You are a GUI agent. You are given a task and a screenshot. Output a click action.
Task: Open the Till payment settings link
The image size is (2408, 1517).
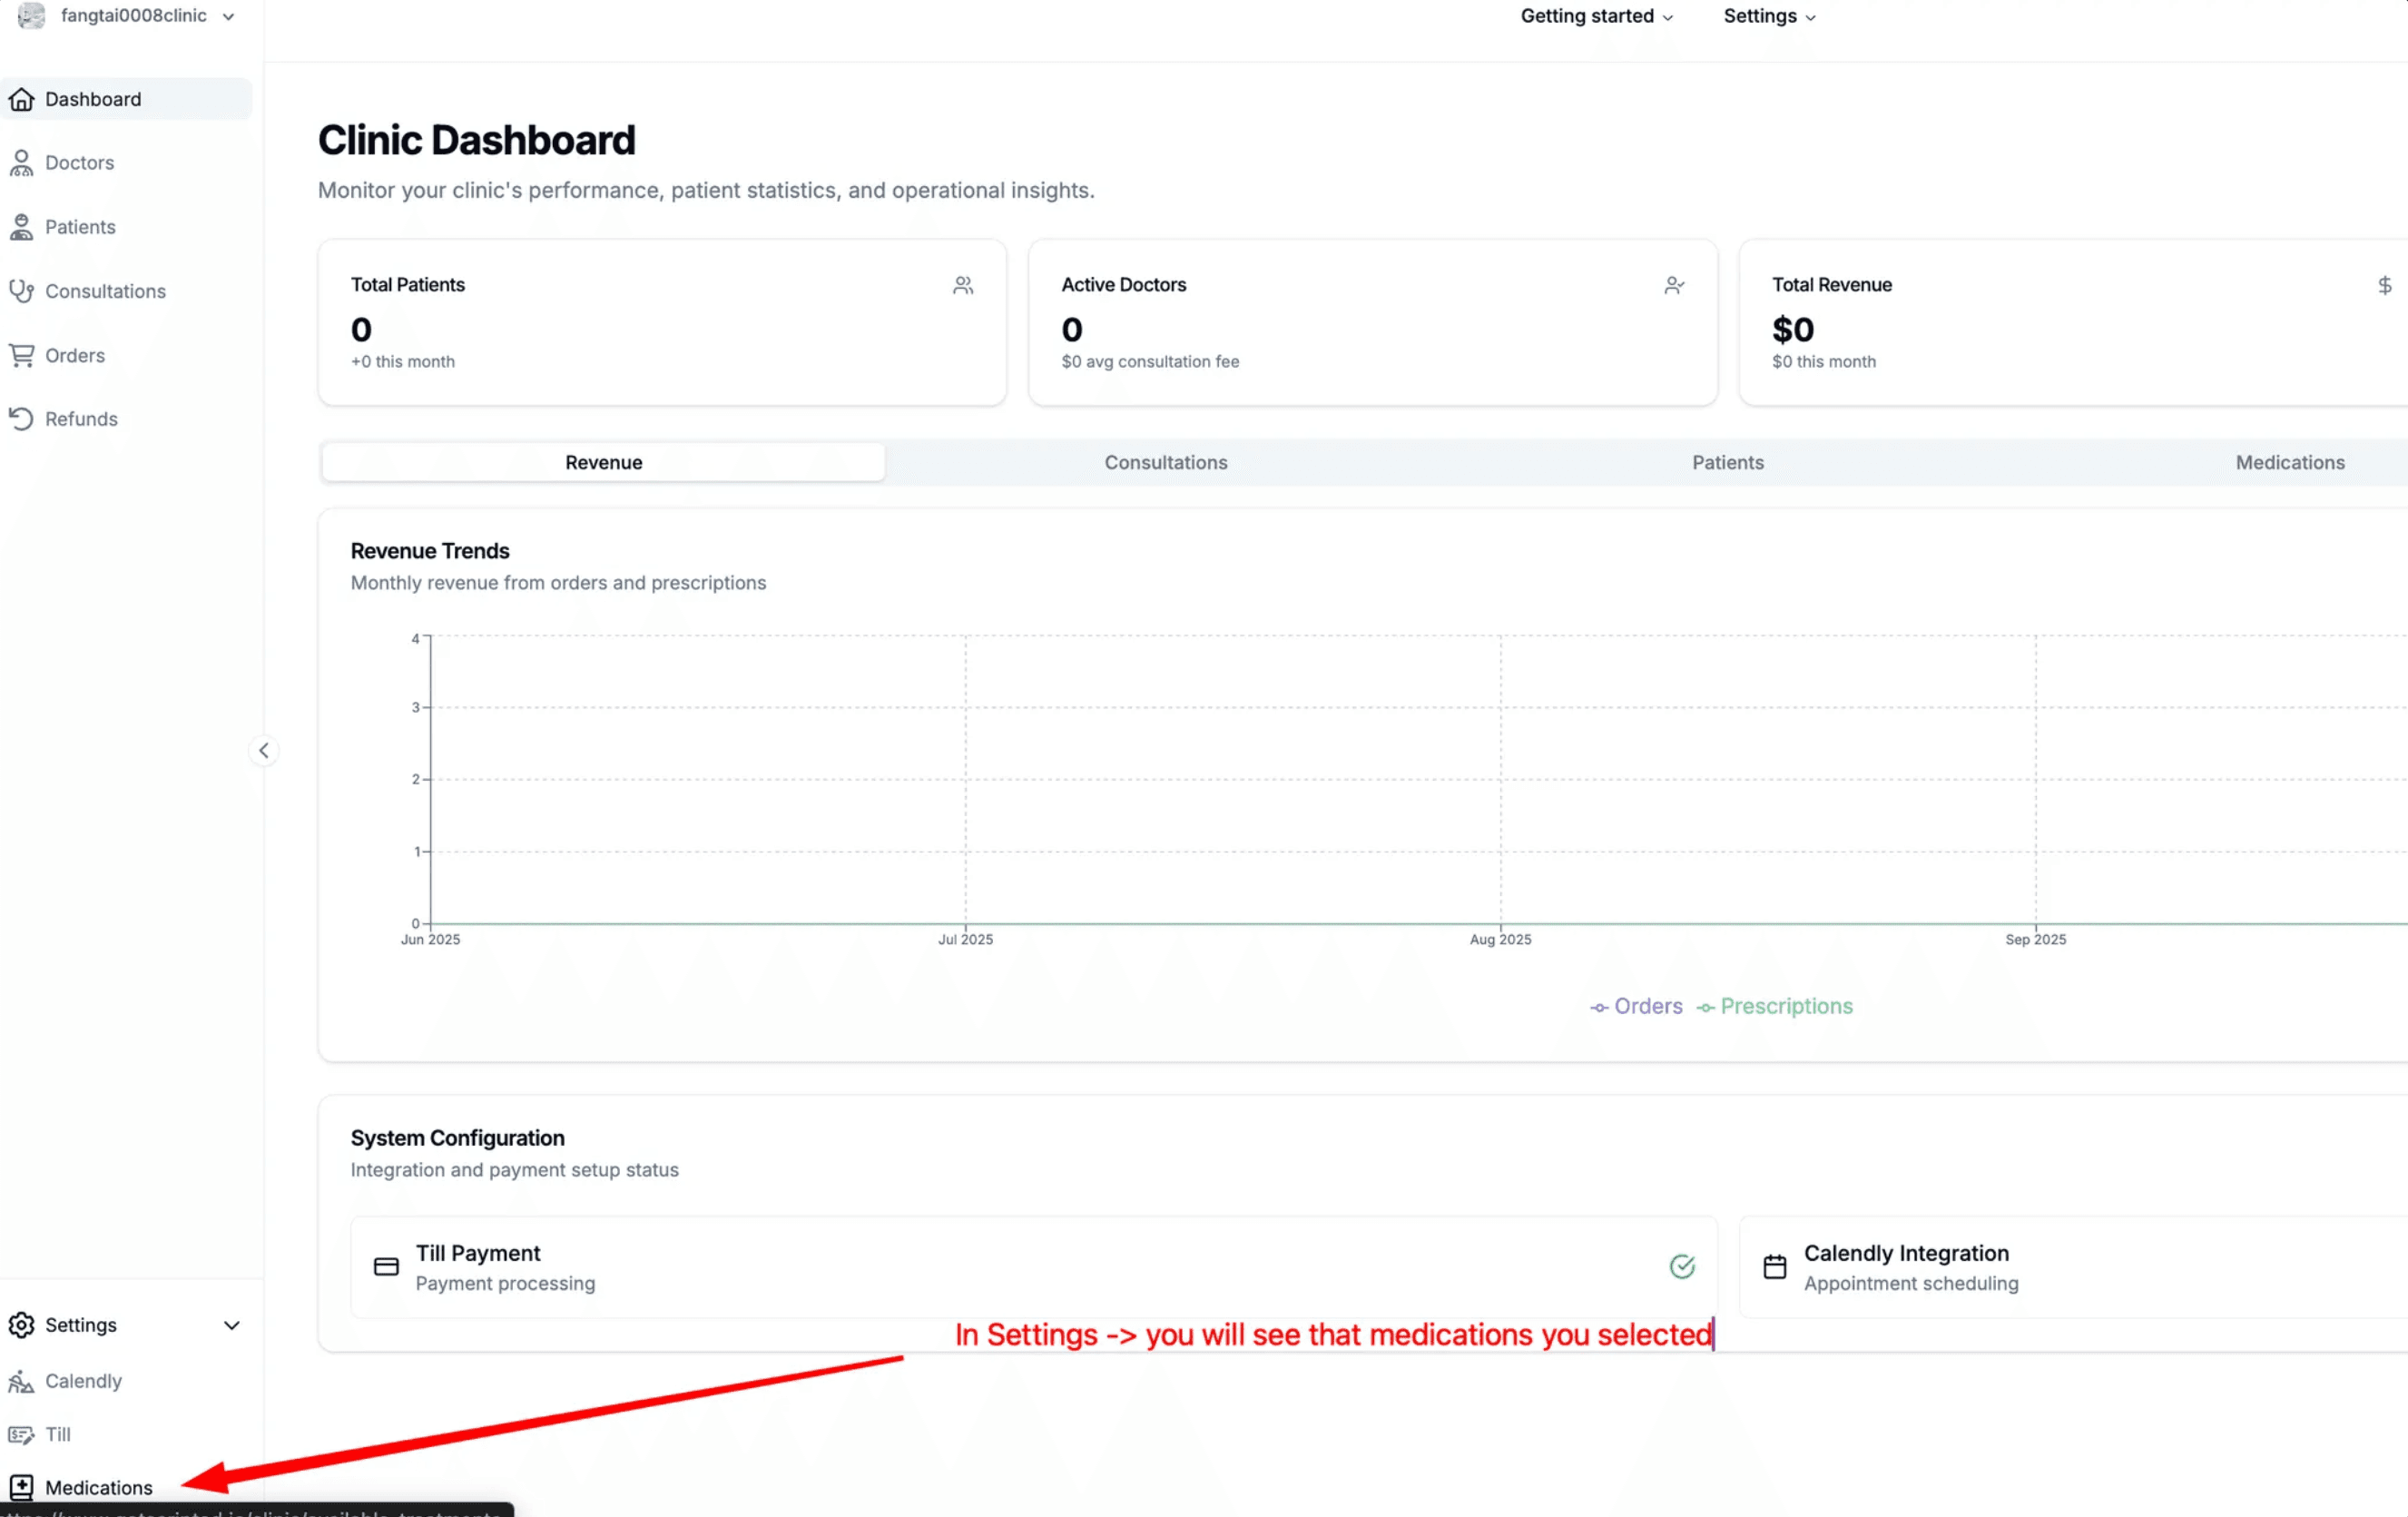57,1434
